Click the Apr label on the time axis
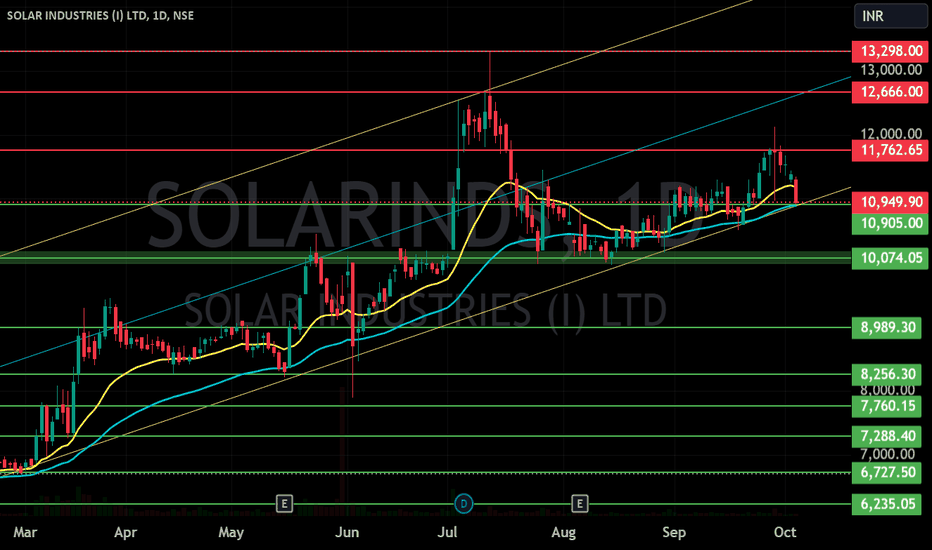Viewport: 932px width, 550px height. coord(125,532)
